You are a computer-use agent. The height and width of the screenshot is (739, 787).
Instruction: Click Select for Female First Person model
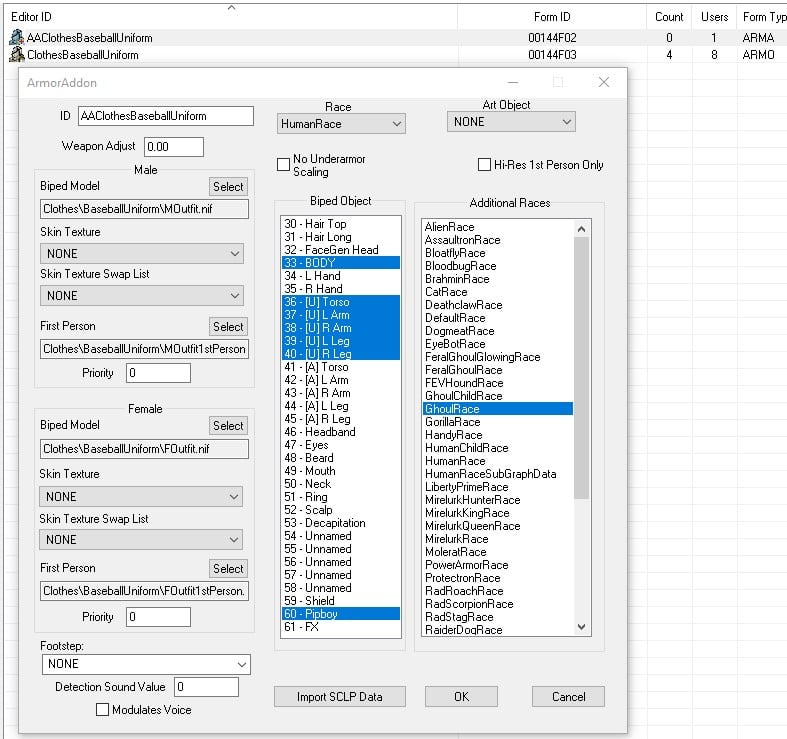(x=228, y=569)
